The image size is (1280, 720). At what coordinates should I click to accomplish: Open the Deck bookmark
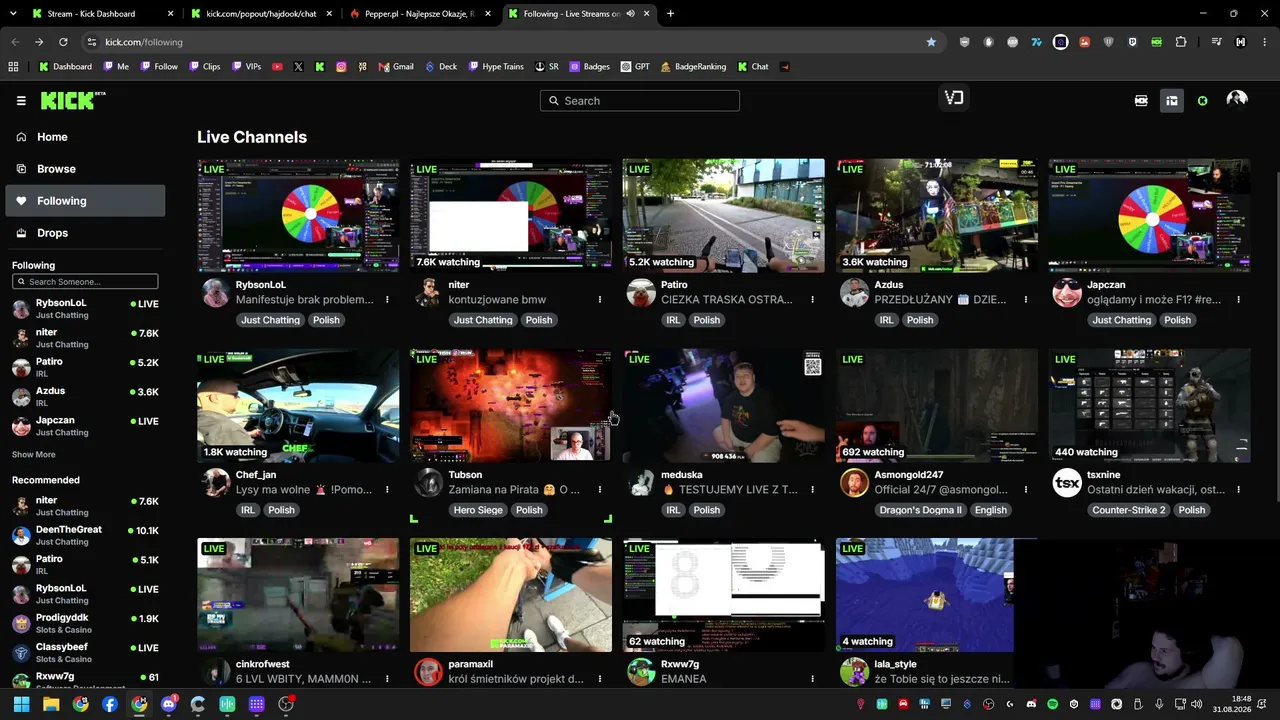(x=441, y=67)
